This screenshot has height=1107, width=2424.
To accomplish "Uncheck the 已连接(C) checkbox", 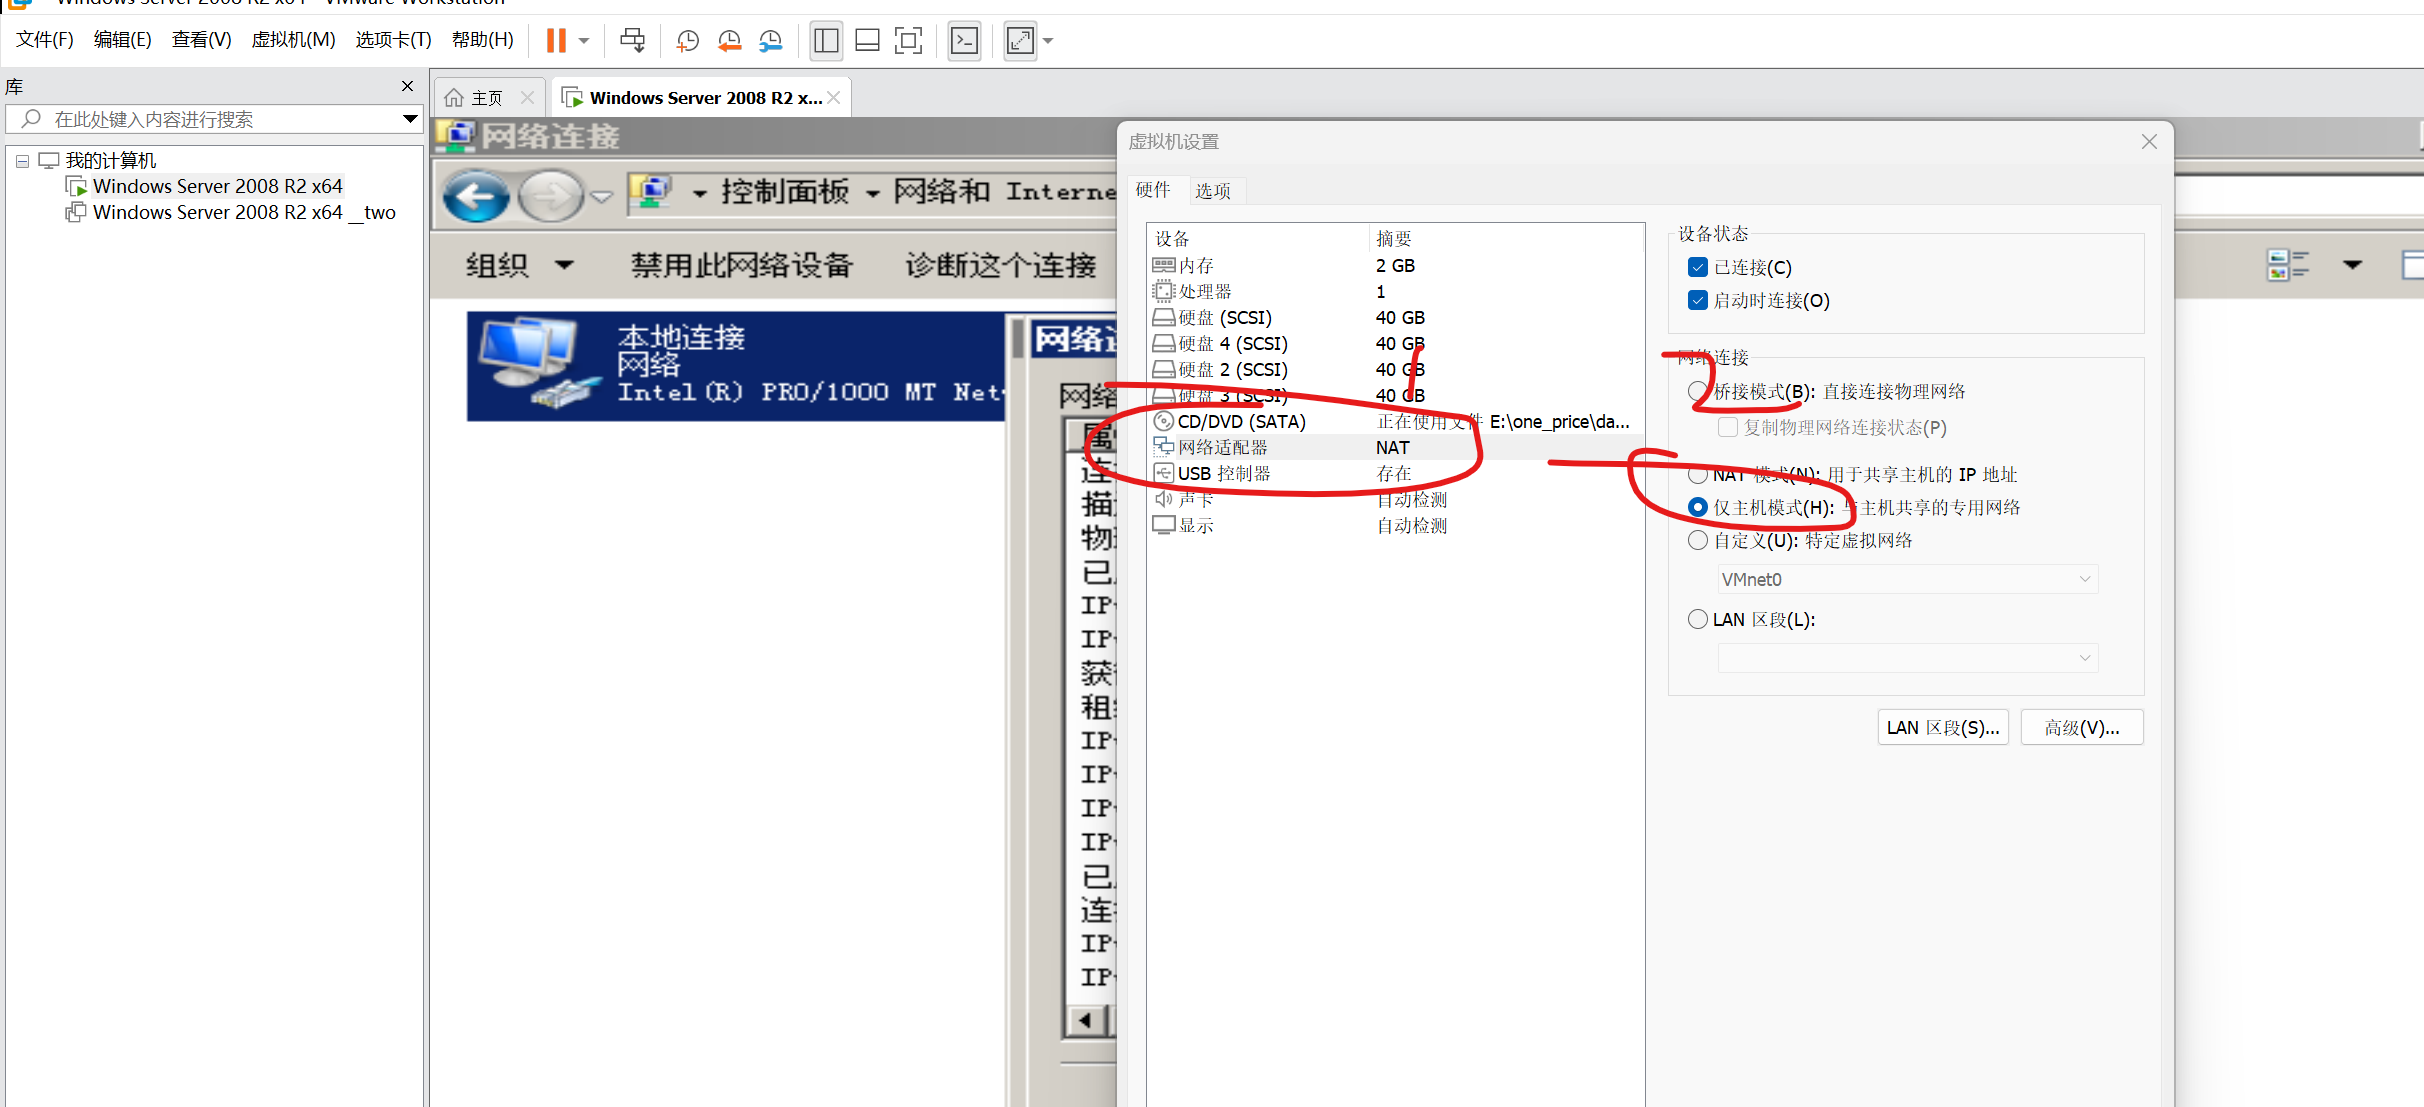I will [1697, 267].
